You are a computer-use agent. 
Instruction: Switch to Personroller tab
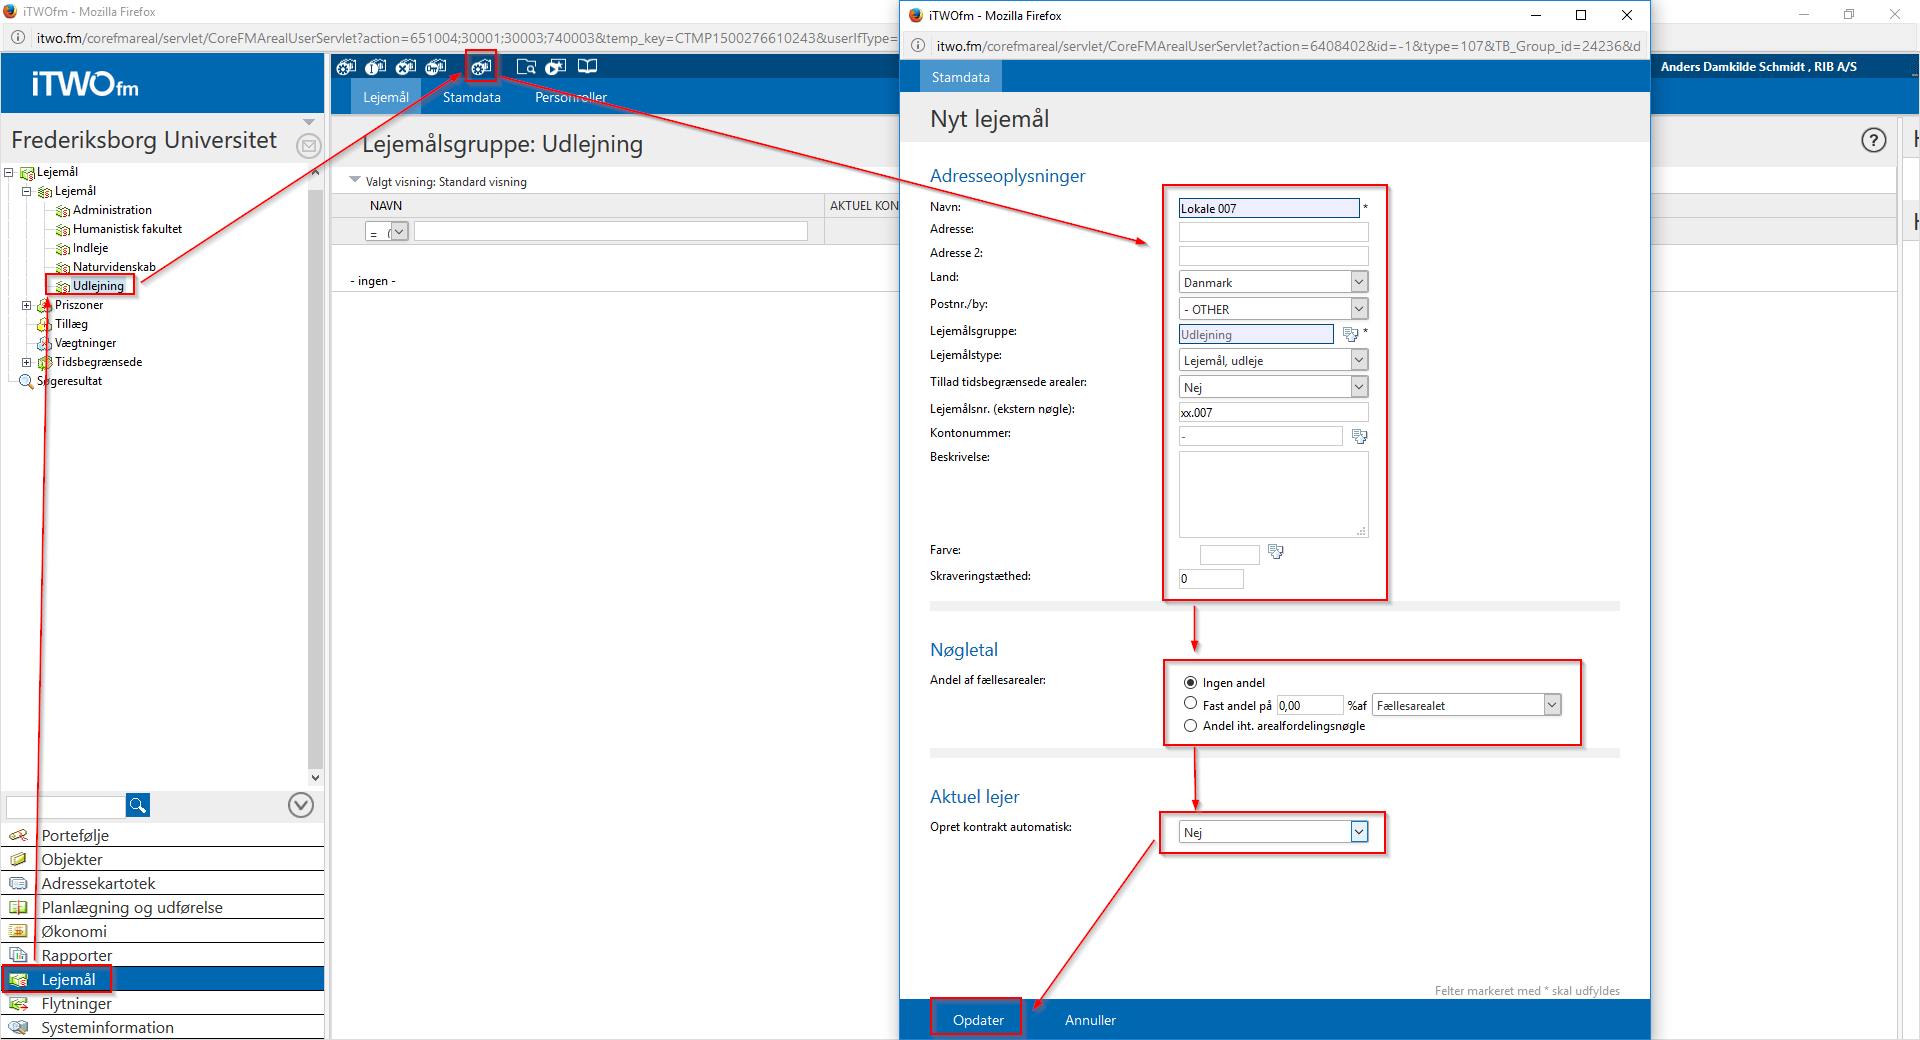click(x=570, y=97)
